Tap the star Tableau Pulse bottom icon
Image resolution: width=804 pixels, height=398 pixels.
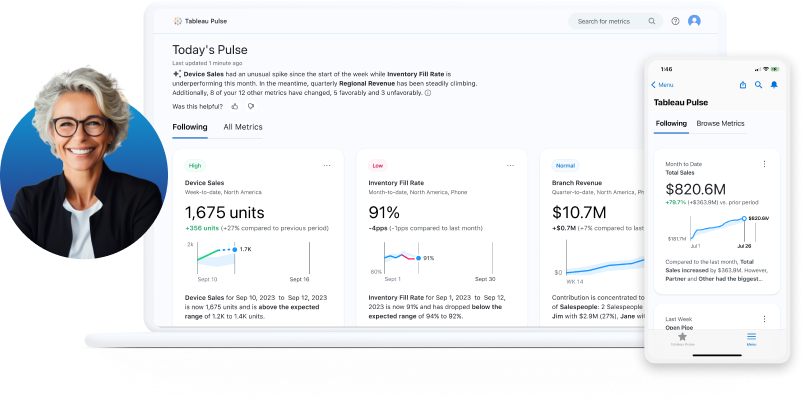[682, 337]
